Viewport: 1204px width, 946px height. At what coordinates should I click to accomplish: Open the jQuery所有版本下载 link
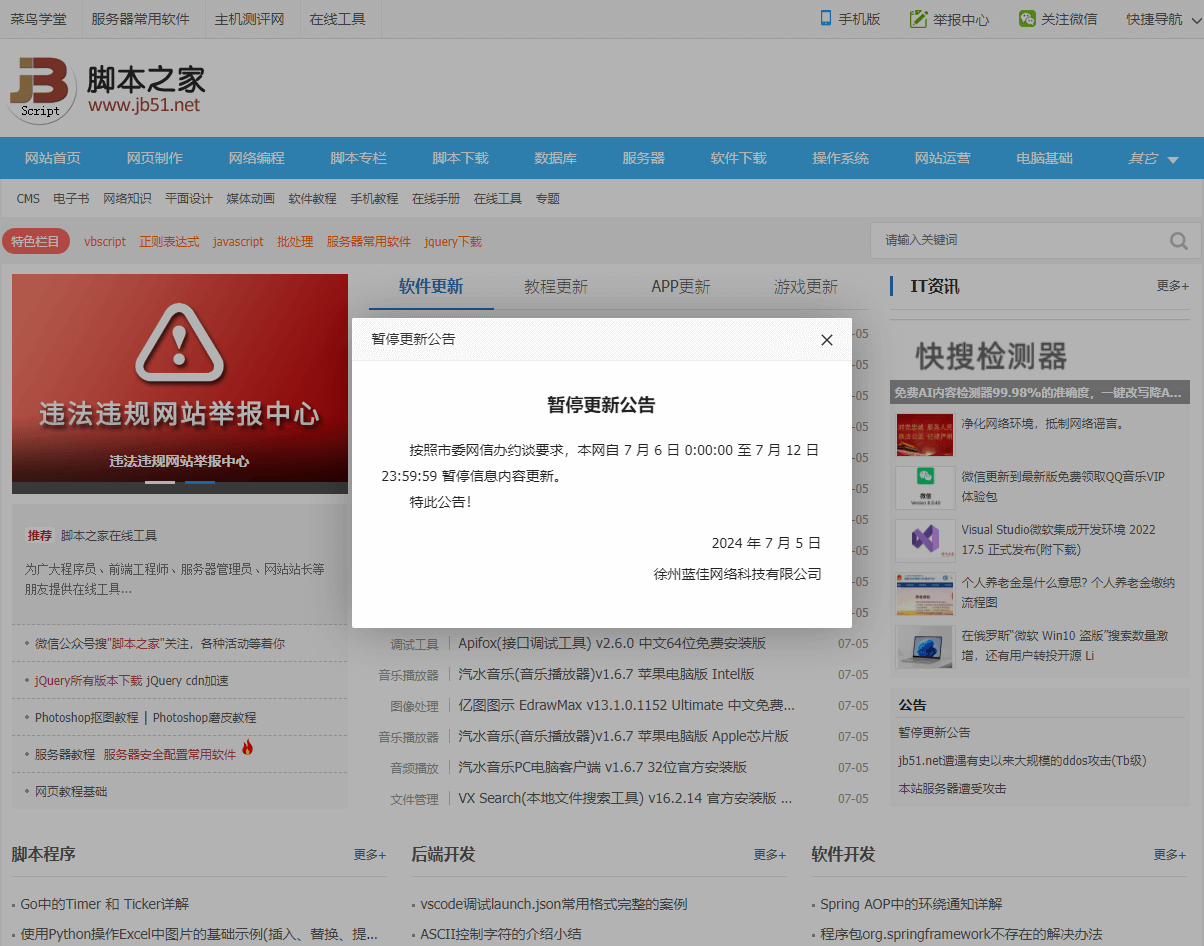[88, 681]
